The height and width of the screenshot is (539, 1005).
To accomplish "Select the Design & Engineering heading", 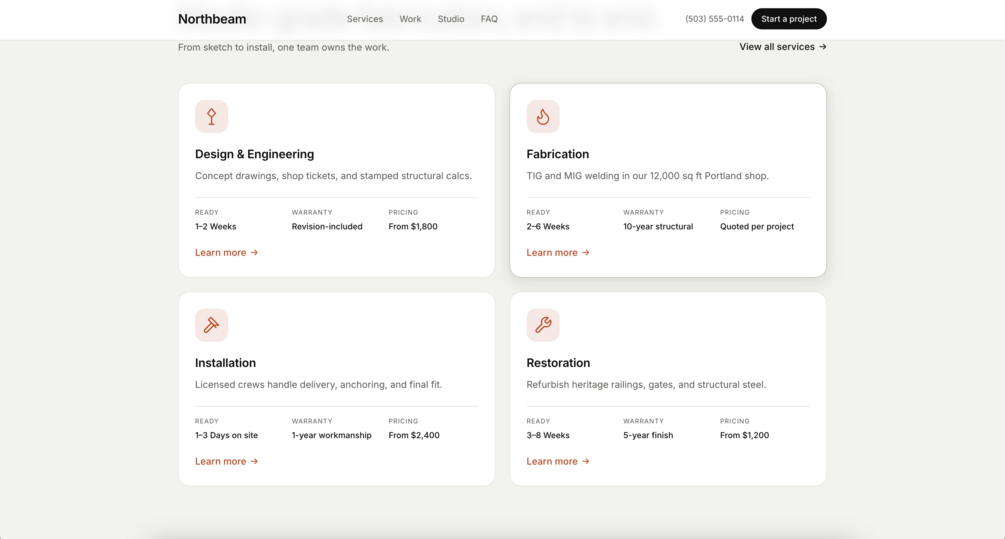I will pos(254,154).
